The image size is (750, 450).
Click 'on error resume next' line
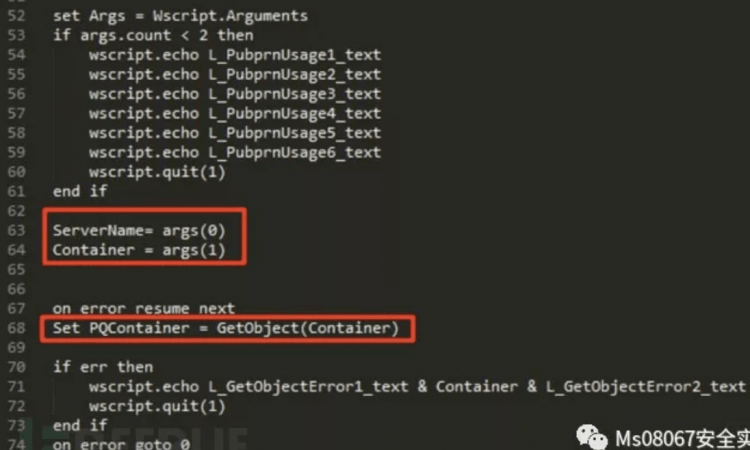point(143,308)
